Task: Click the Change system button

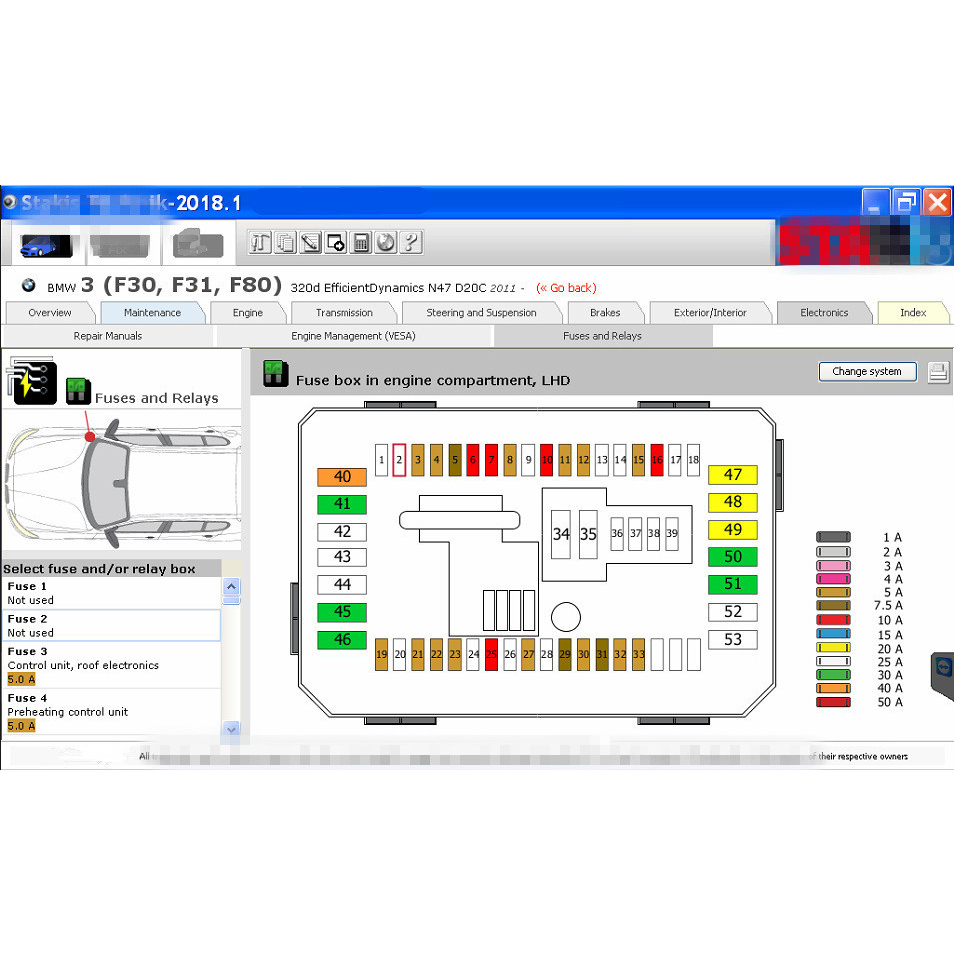Action: tap(867, 372)
